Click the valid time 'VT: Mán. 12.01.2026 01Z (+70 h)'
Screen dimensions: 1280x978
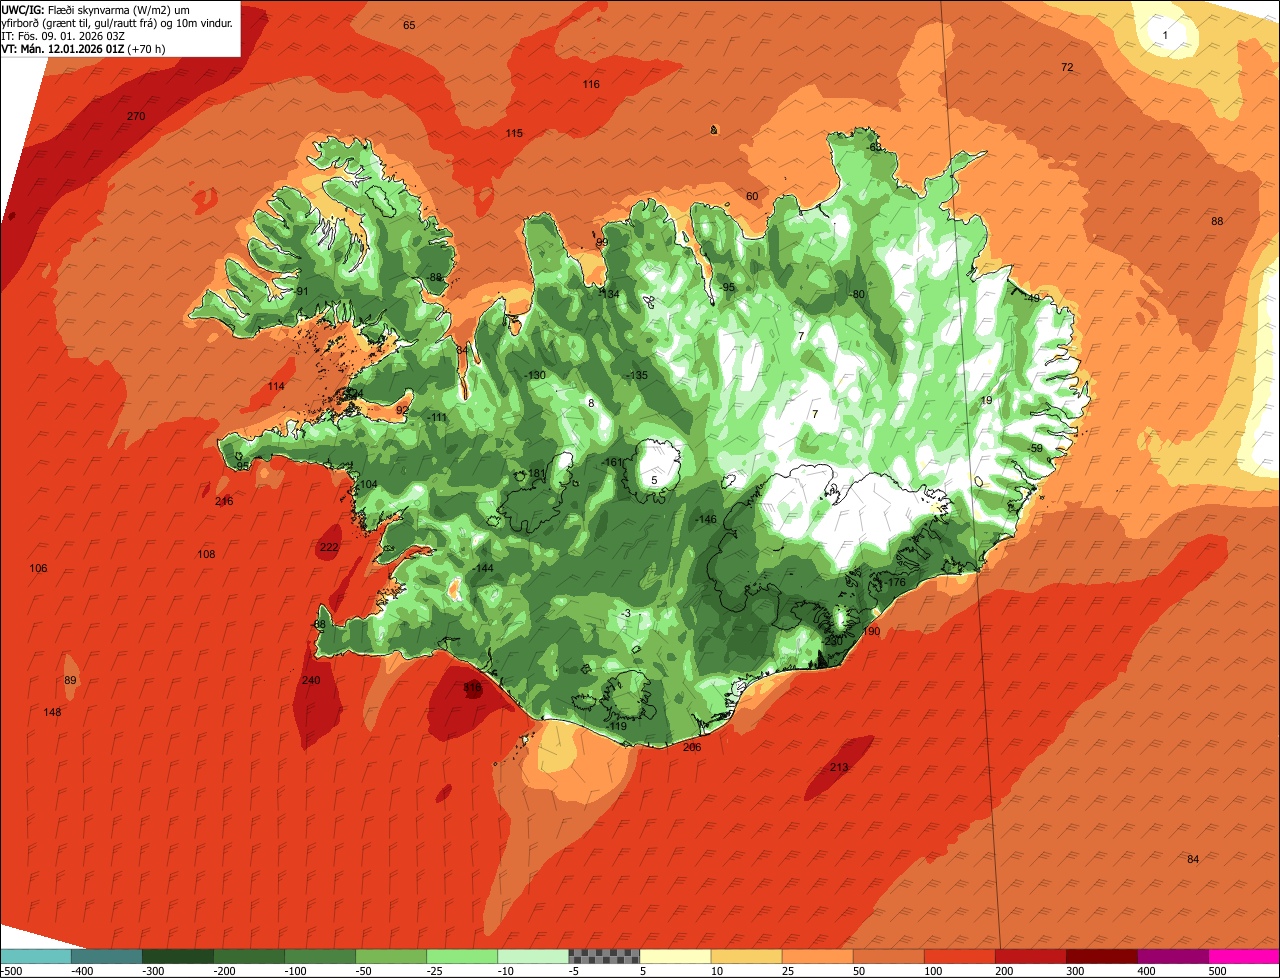(83, 48)
